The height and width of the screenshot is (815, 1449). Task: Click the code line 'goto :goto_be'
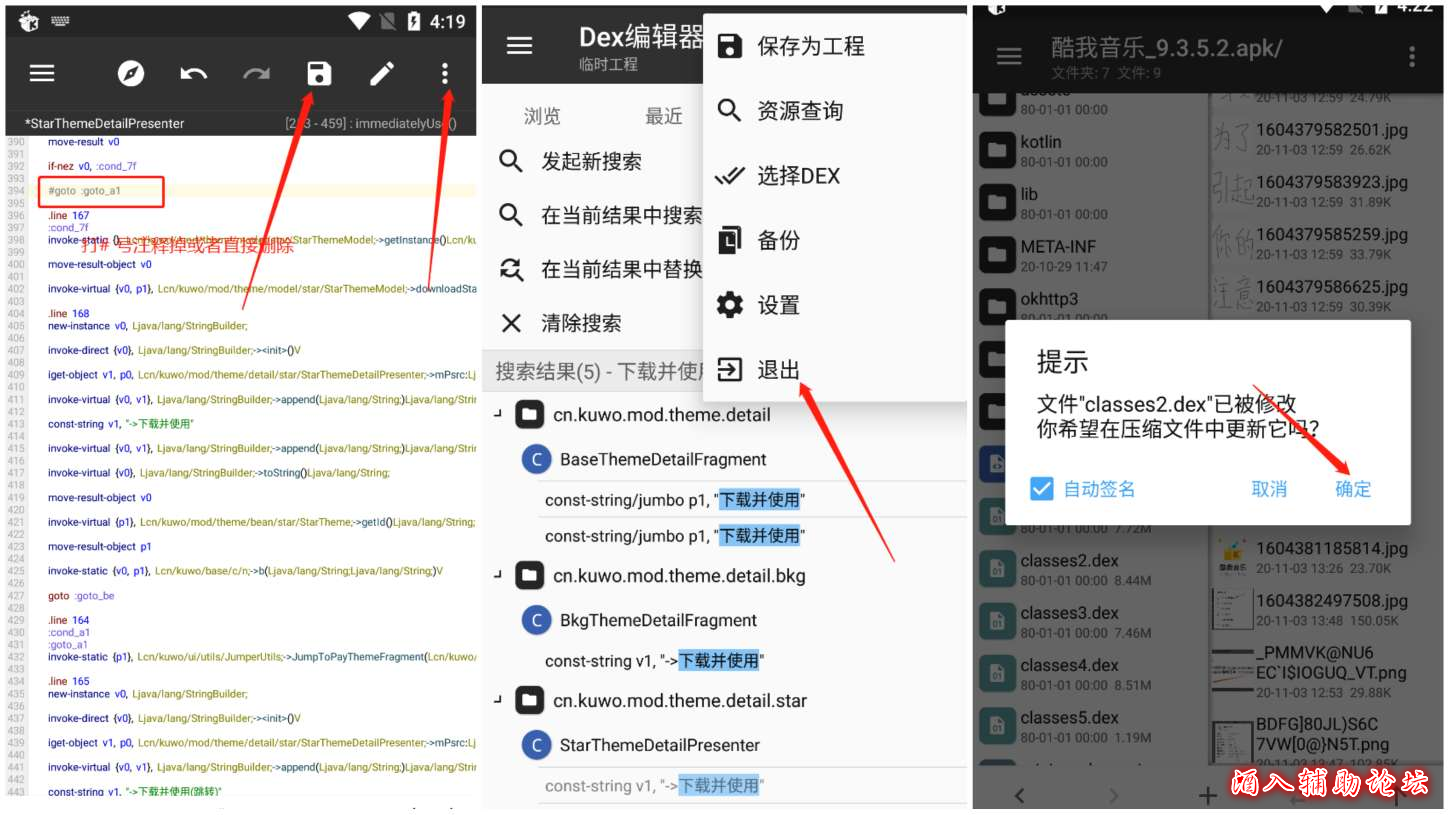81,596
